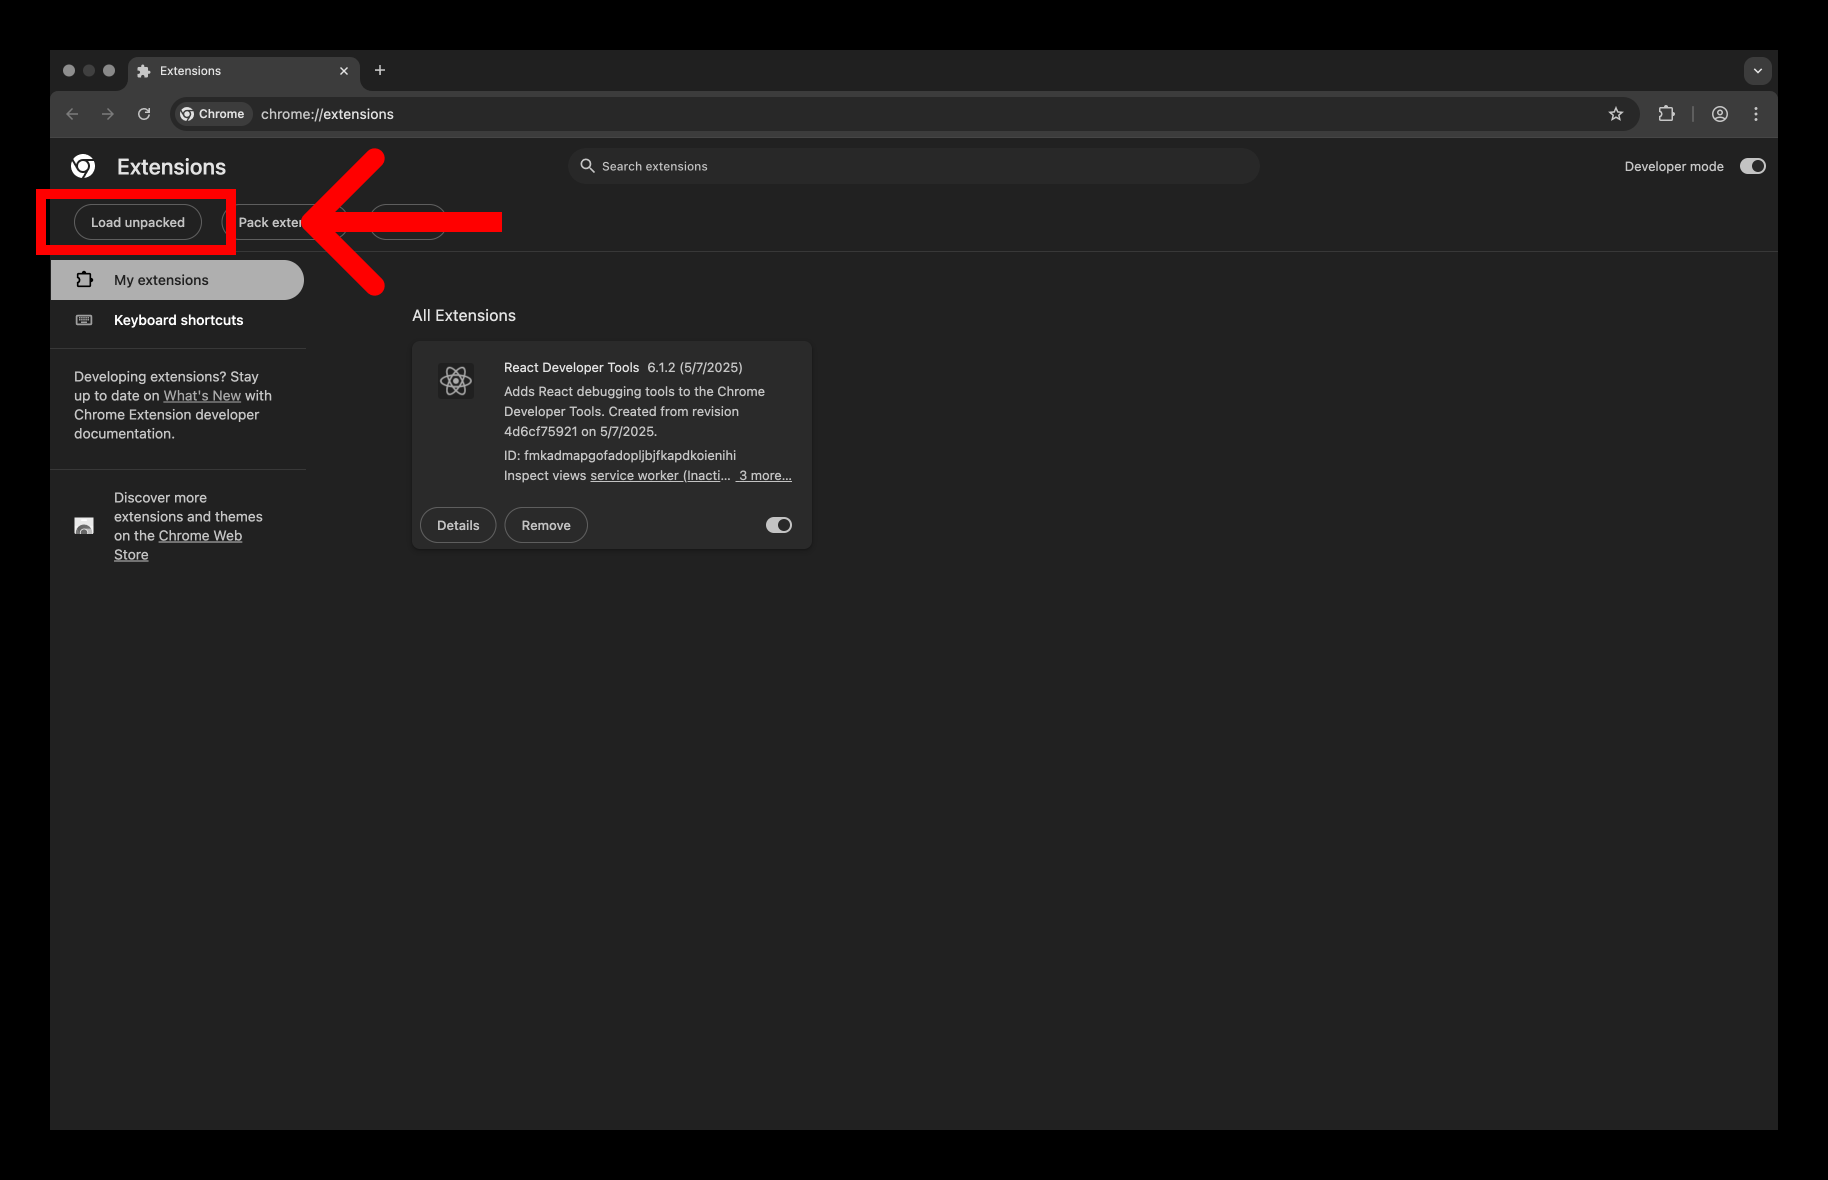The height and width of the screenshot is (1180, 1828).
Task: Open React Developer Tools Details
Action: (x=458, y=525)
